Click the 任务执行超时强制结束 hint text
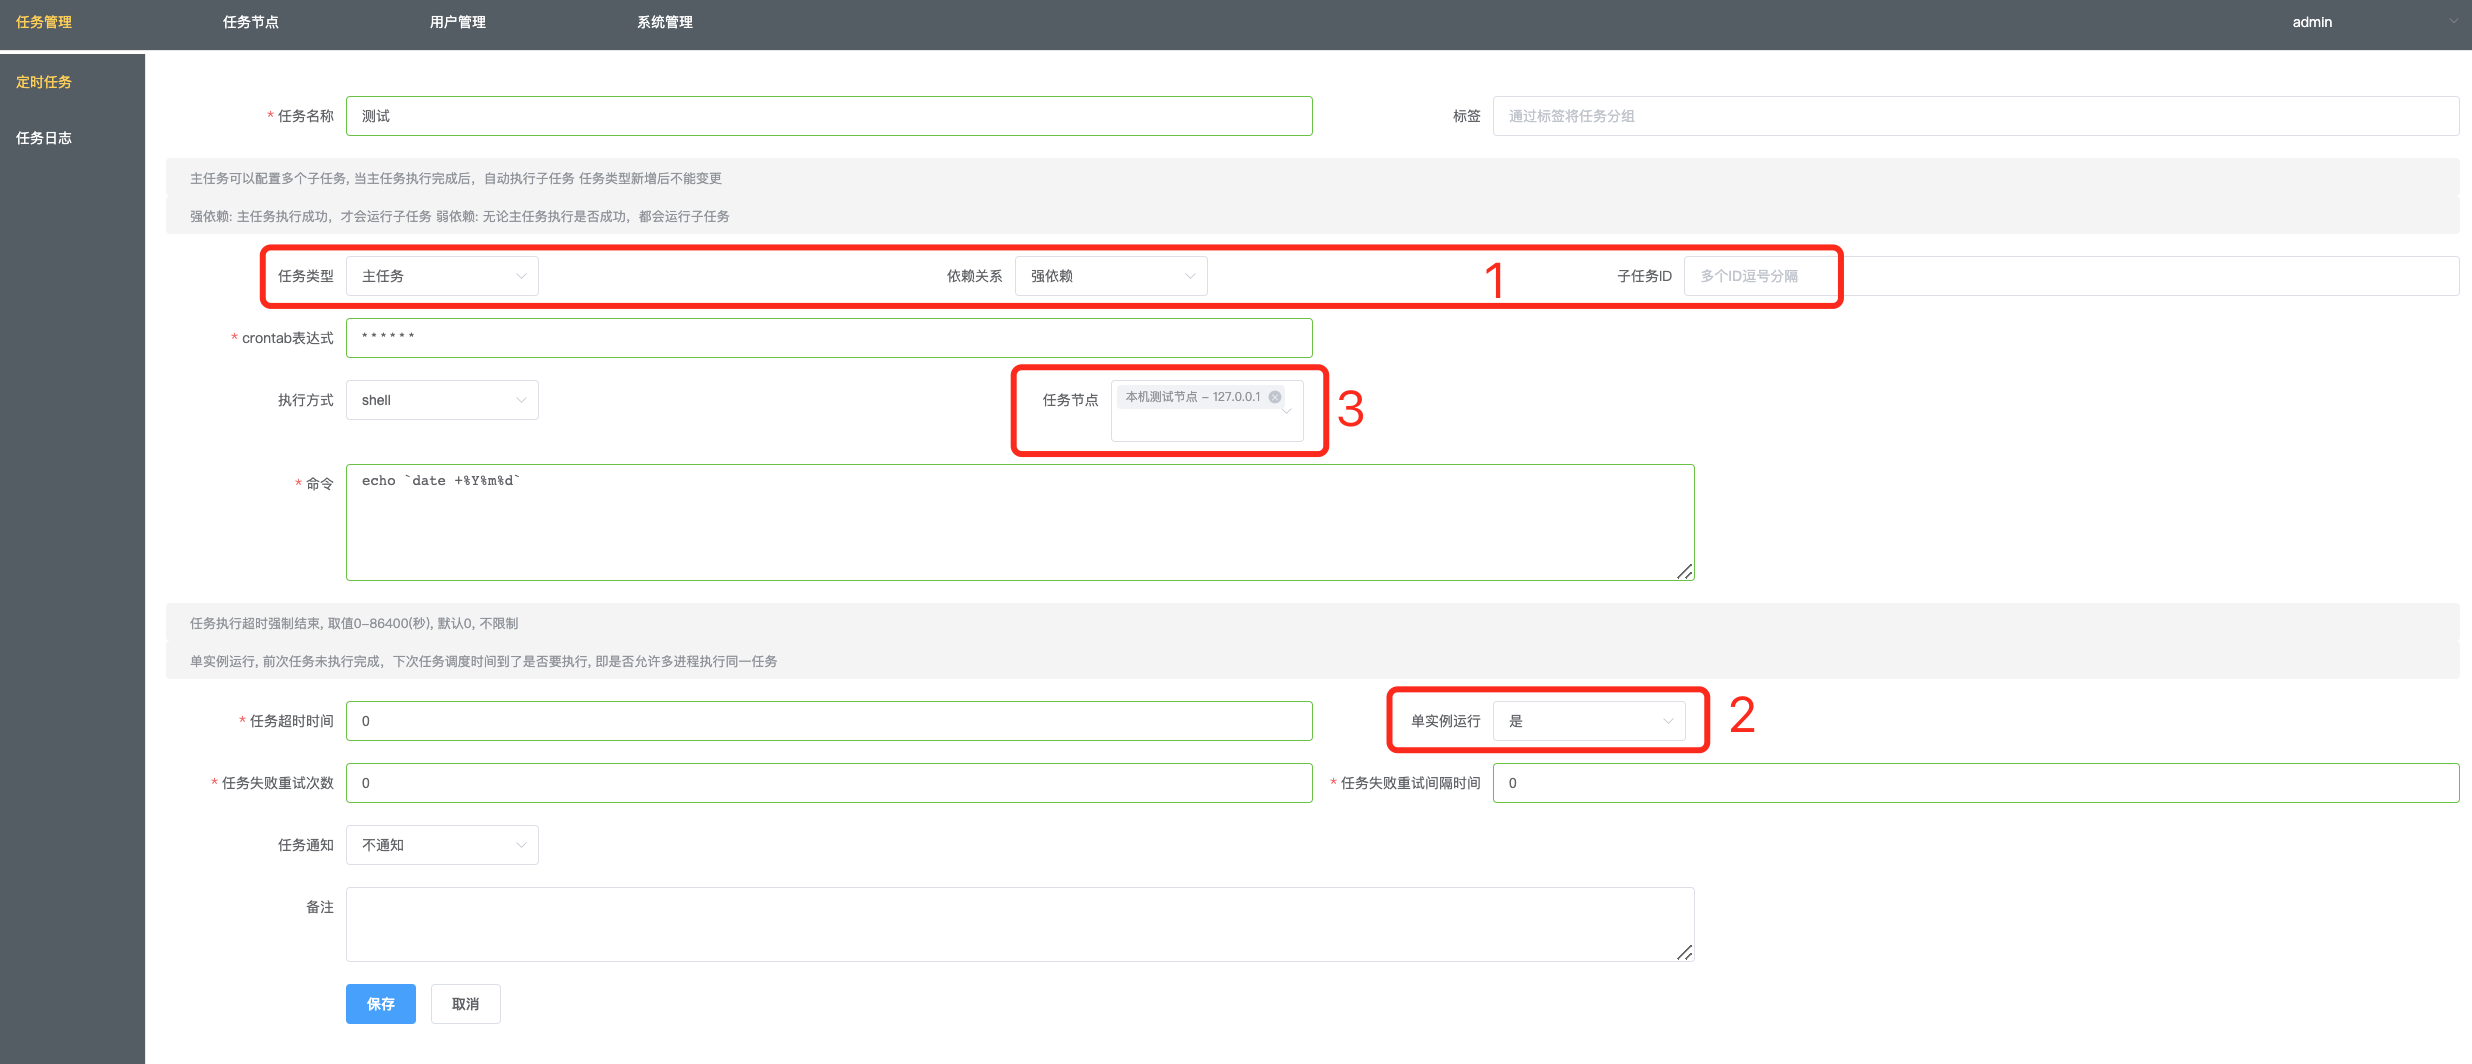The image size is (2472, 1064). (x=354, y=623)
